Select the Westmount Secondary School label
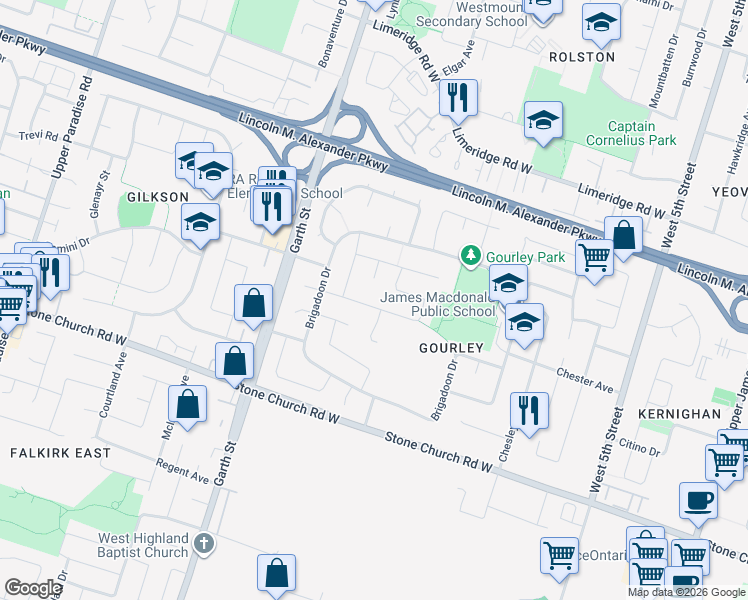 click(x=472, y=14)
